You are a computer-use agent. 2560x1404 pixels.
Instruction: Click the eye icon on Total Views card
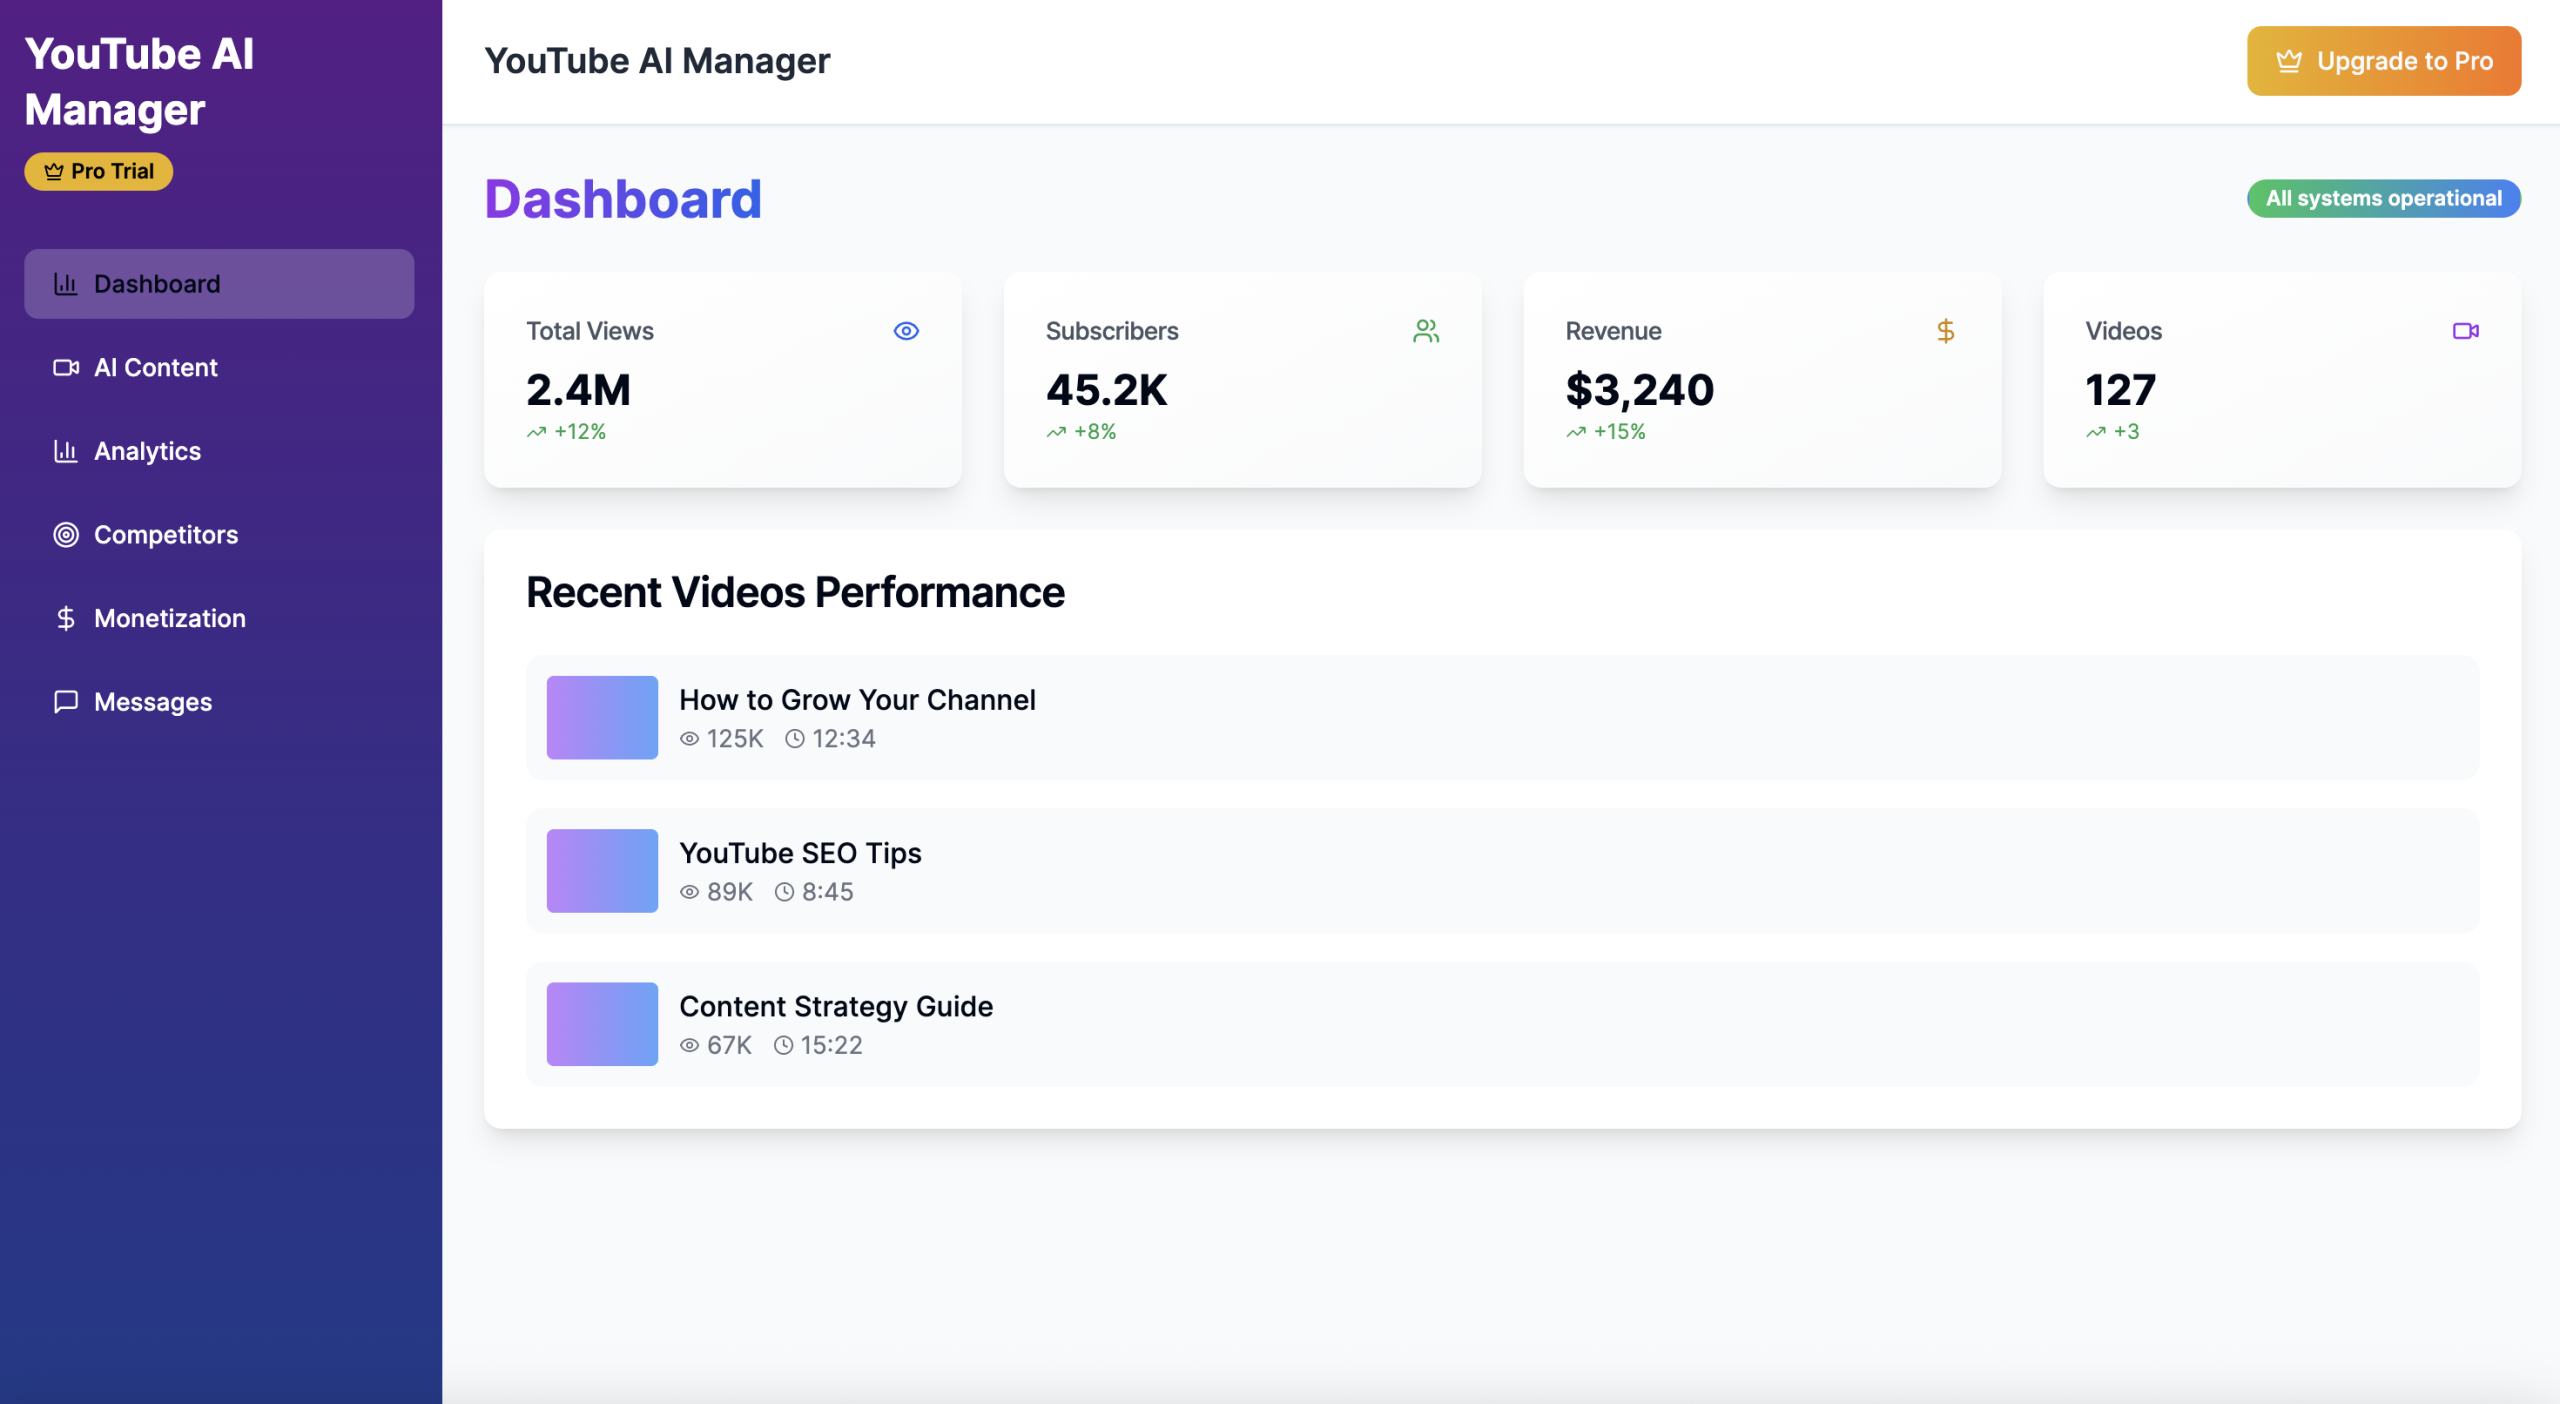pos(906,331)
